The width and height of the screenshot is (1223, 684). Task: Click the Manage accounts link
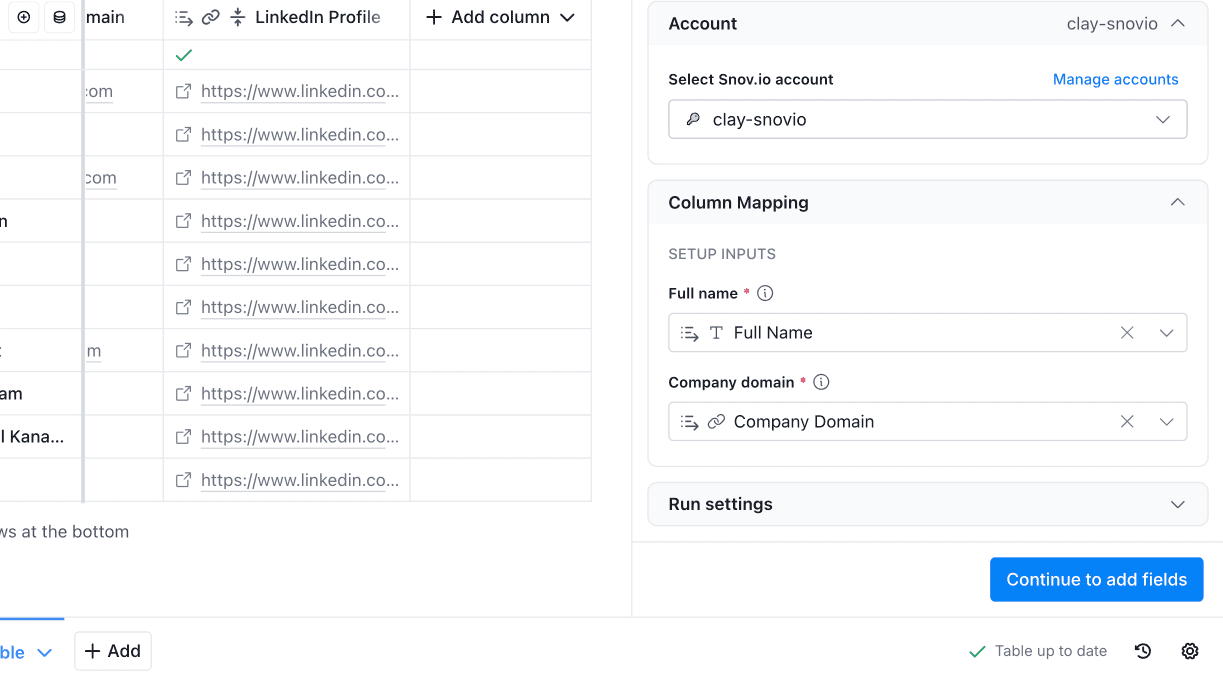tap(1115, 79)
